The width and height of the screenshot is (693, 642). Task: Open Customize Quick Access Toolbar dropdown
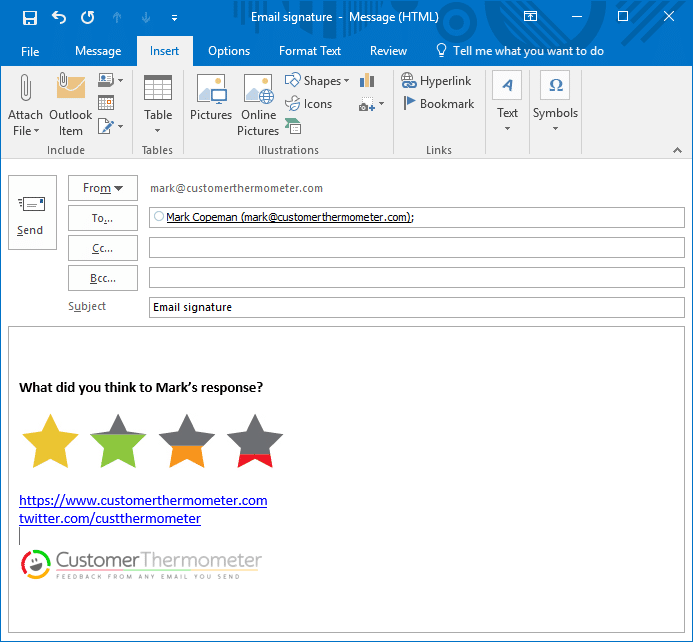174,18
